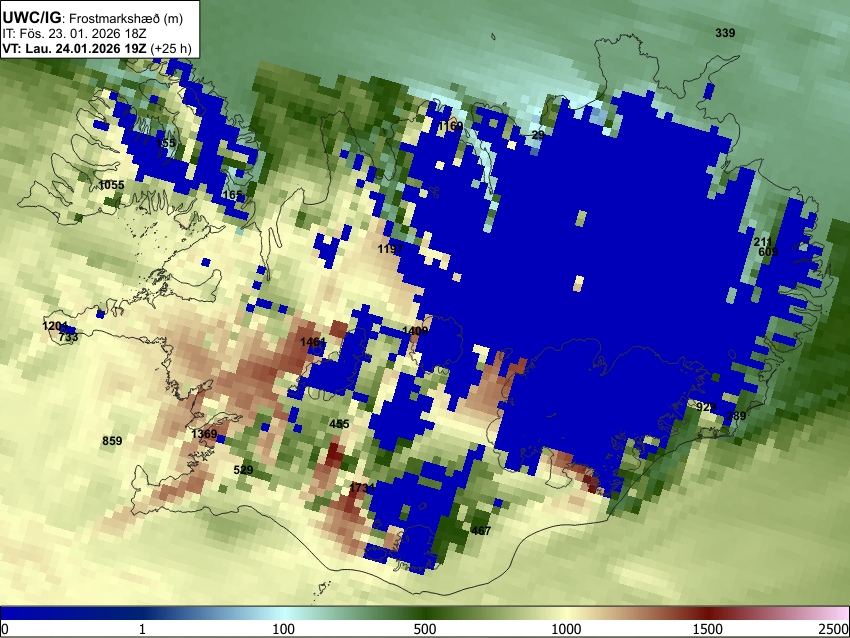Image resolution: width=850 pixels, height=638 pixels.
Task: Click the map value 467 in the south
Action: pos(481,531)
